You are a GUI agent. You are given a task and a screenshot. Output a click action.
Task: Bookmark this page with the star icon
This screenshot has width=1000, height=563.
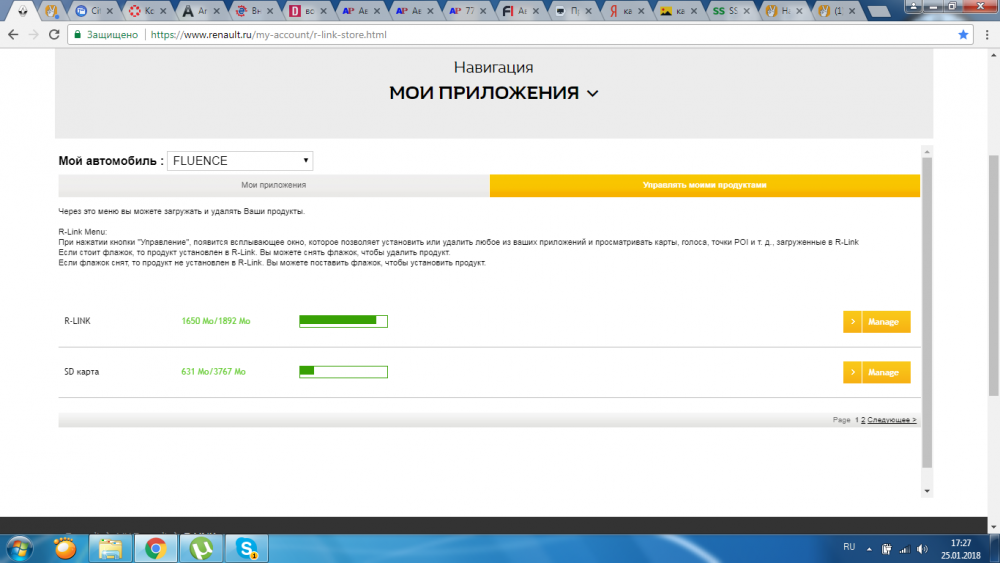963,34
